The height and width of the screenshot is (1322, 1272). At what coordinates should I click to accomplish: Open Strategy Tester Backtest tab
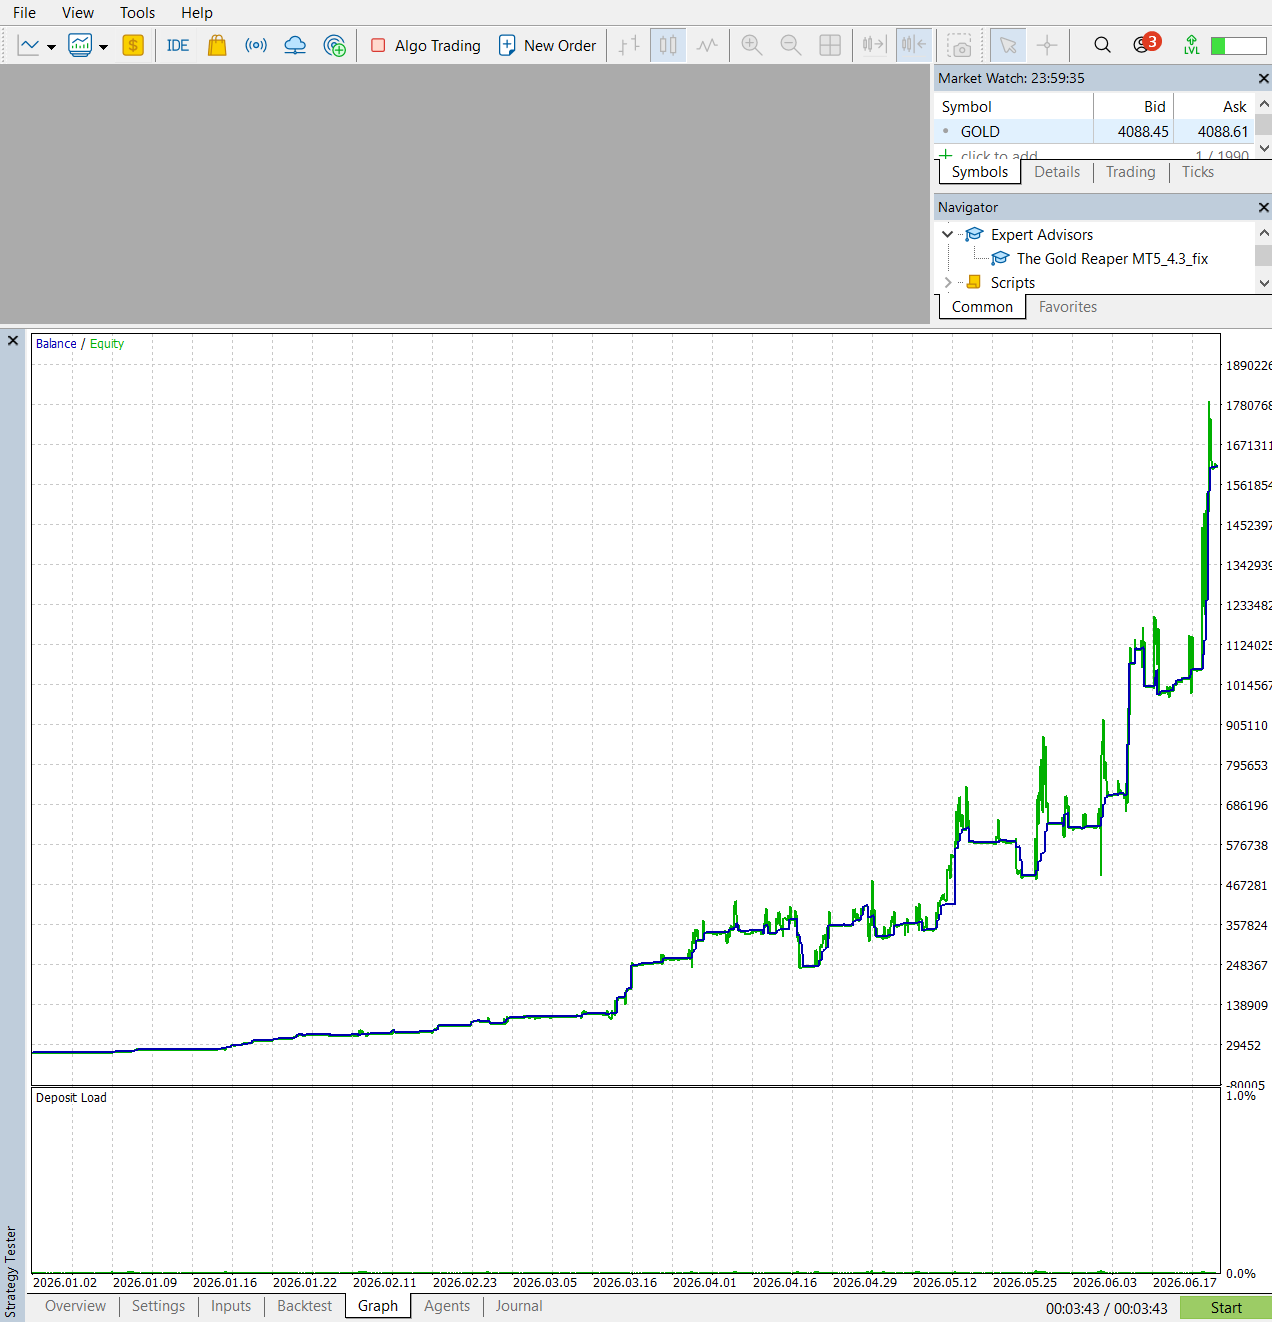click(304, 1306)
